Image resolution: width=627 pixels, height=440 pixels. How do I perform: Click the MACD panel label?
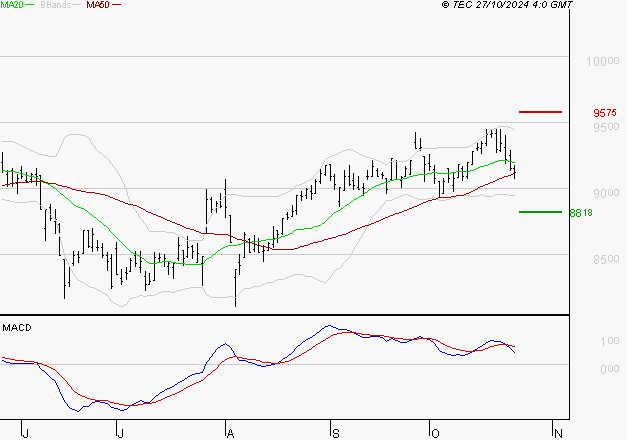tap(17, 328)
